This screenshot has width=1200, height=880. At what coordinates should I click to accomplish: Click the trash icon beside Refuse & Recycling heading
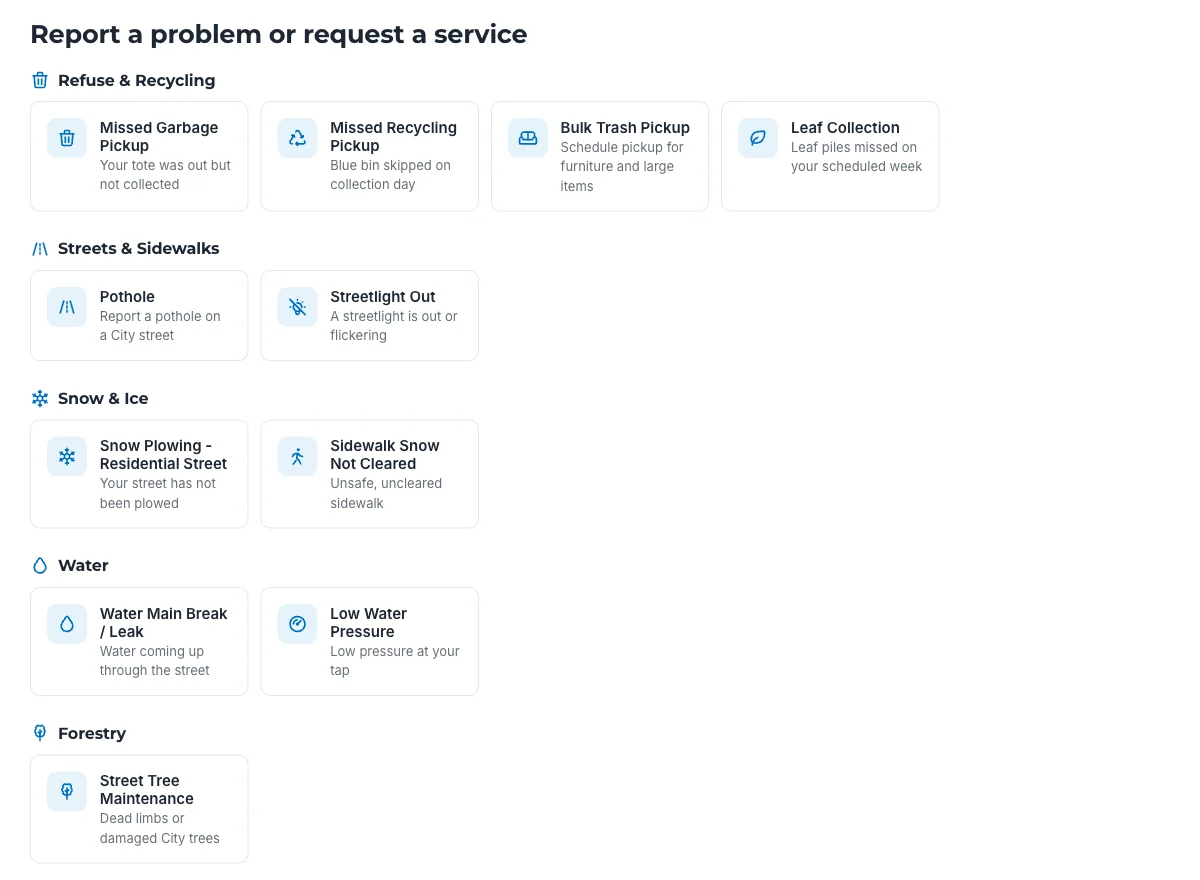coord(40,80)
